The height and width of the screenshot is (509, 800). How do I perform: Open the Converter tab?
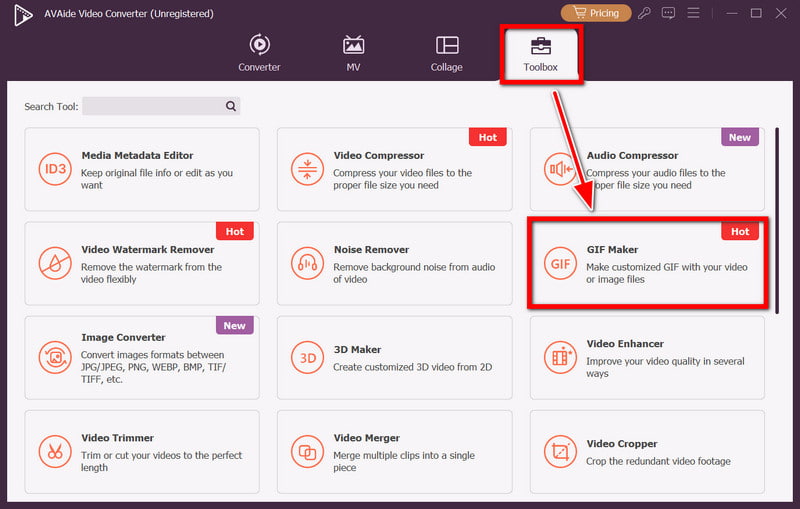(x=259, y=53)
